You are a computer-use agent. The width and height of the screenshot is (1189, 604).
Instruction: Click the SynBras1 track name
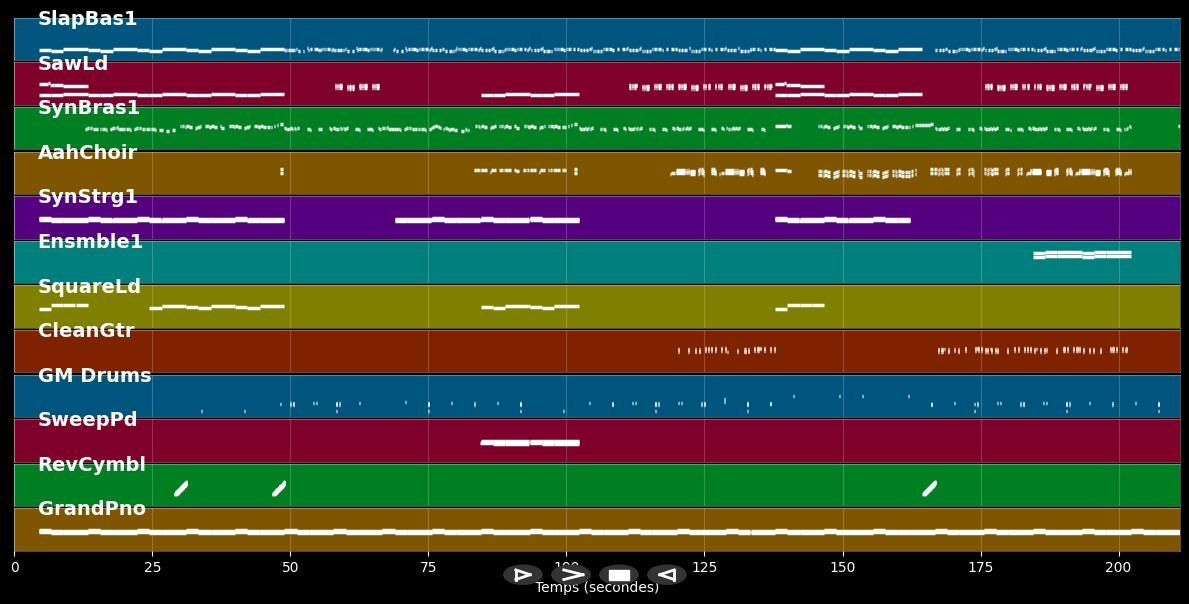(89, 108)
